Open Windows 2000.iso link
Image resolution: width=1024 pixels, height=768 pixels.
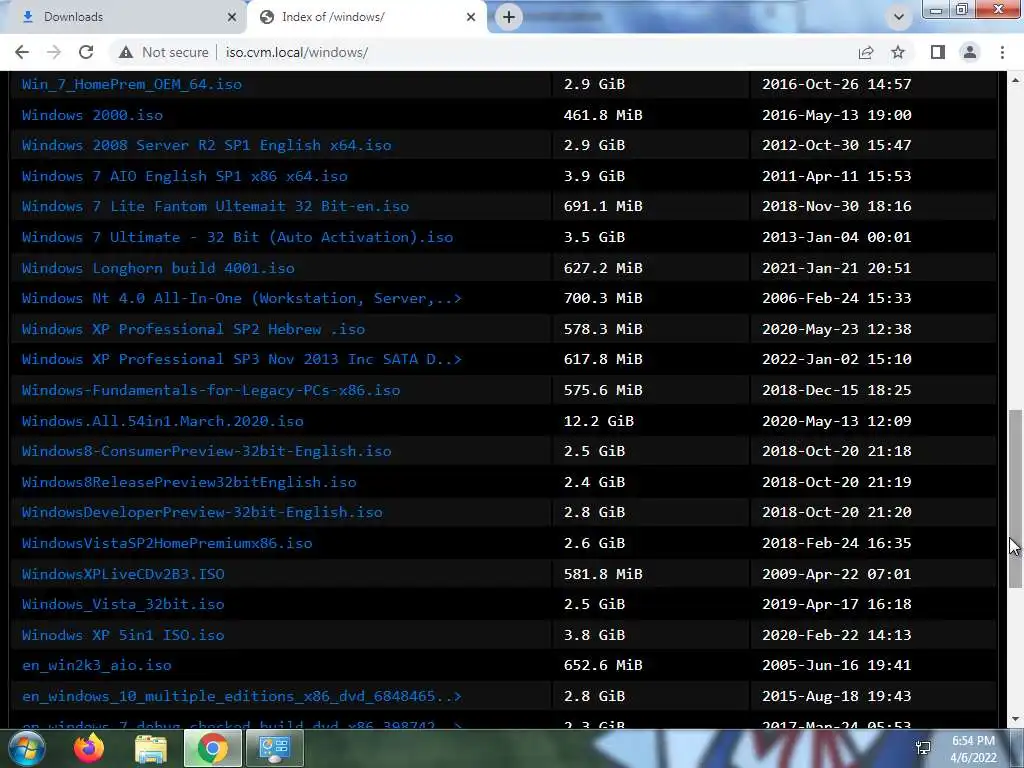pos(92,115)
